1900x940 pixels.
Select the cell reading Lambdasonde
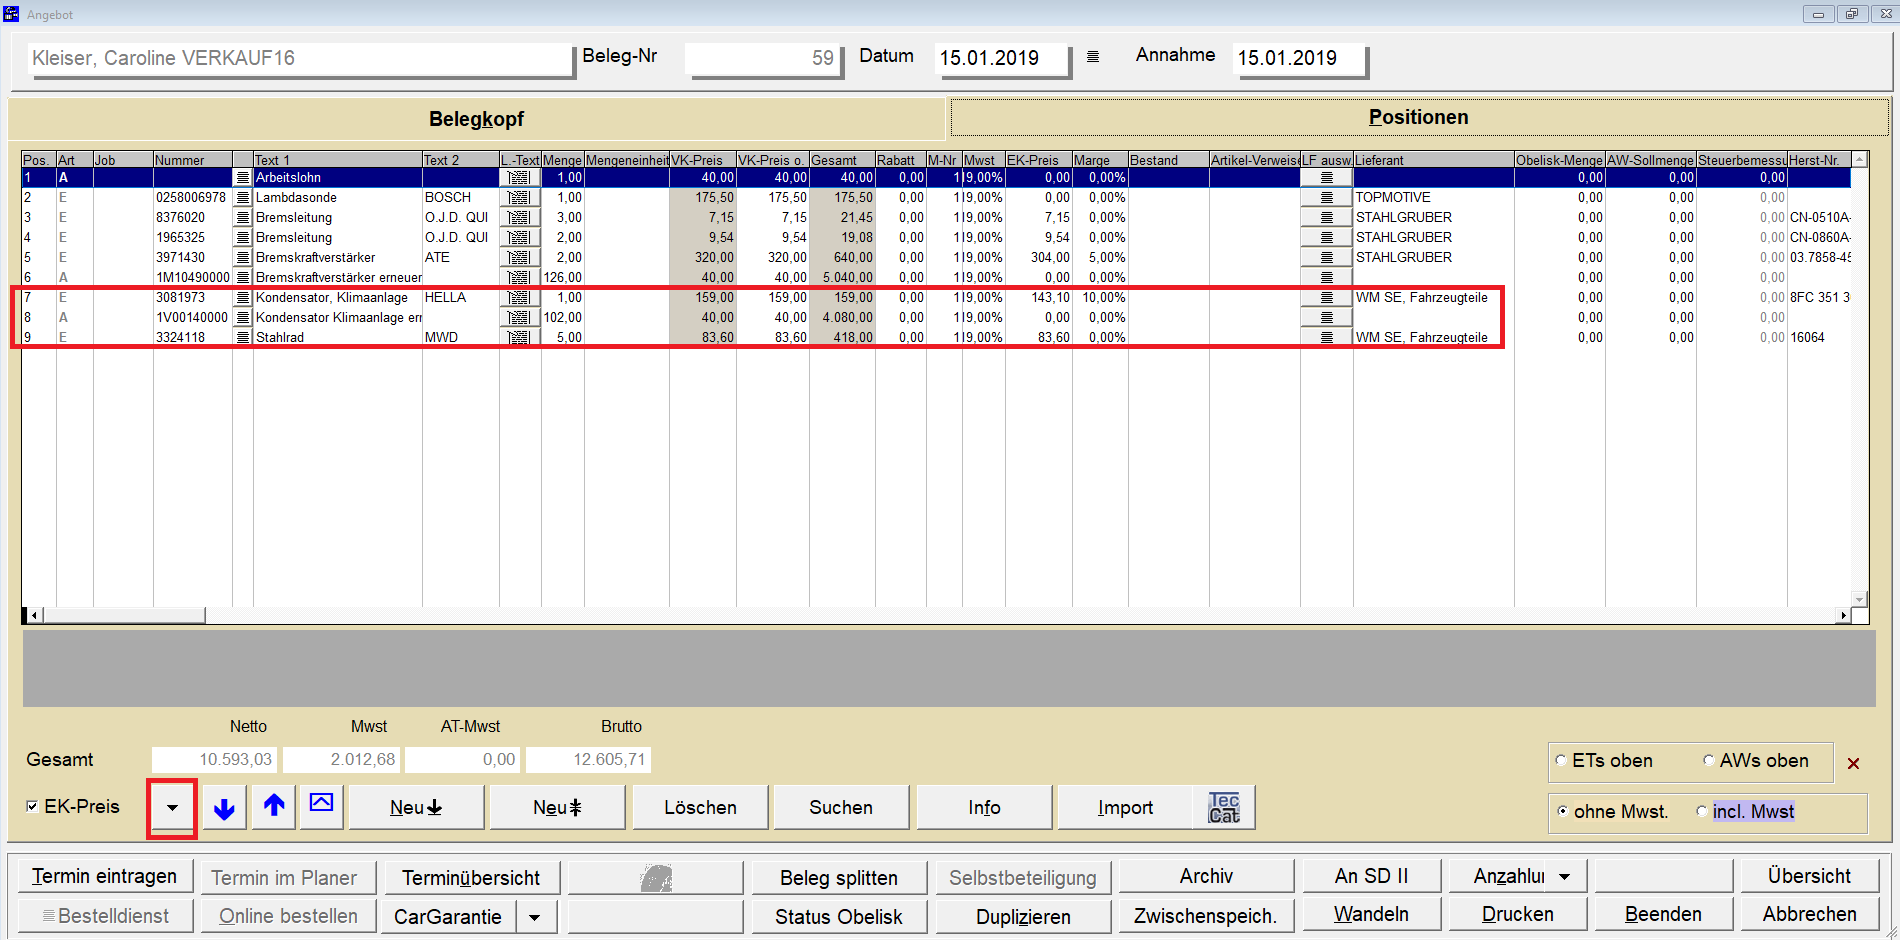[x=337, y=198]
